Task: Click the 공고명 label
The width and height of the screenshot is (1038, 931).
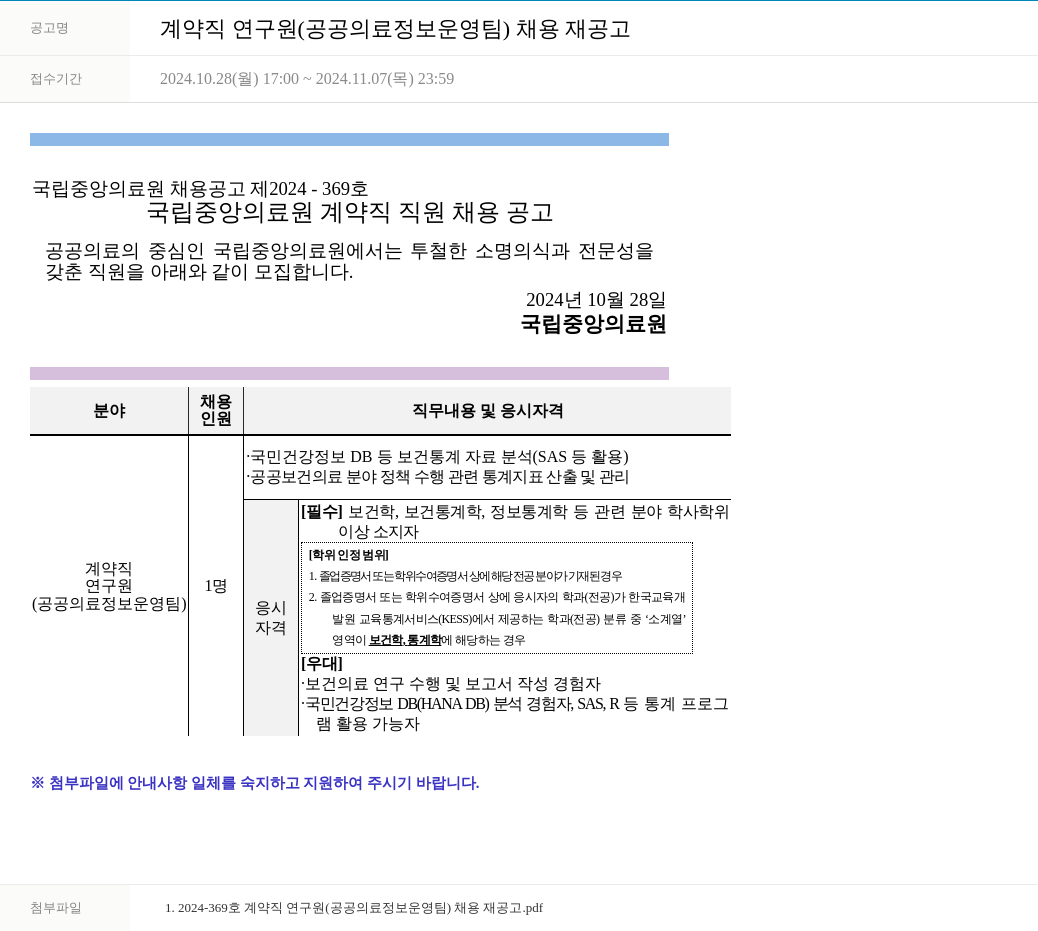Action: pos(50,28)
